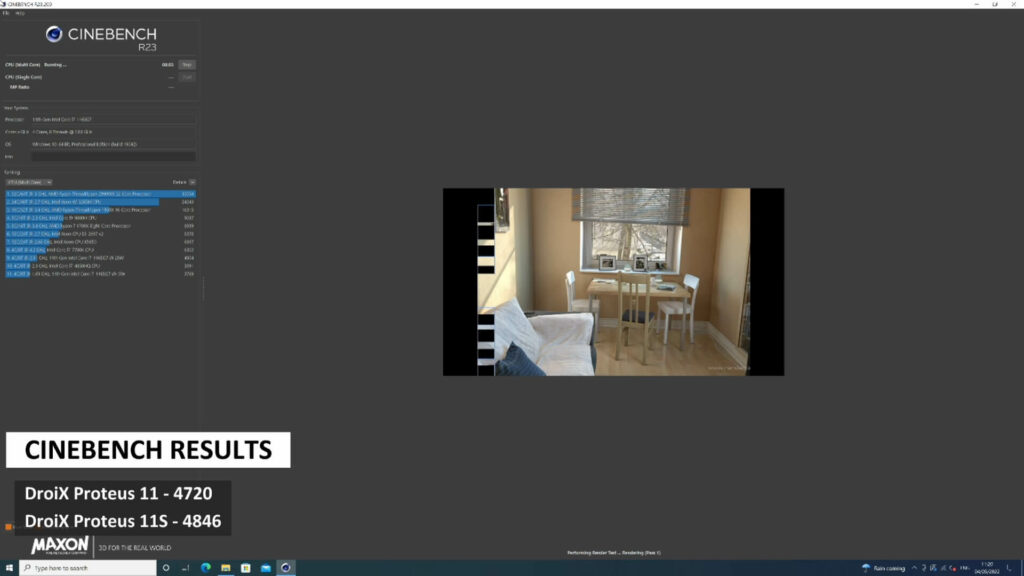This screenshot has height=576, width=1024.
Task: Select ranking row Intel Core i9-9880H CPU
Action: [x=101, y=218]
